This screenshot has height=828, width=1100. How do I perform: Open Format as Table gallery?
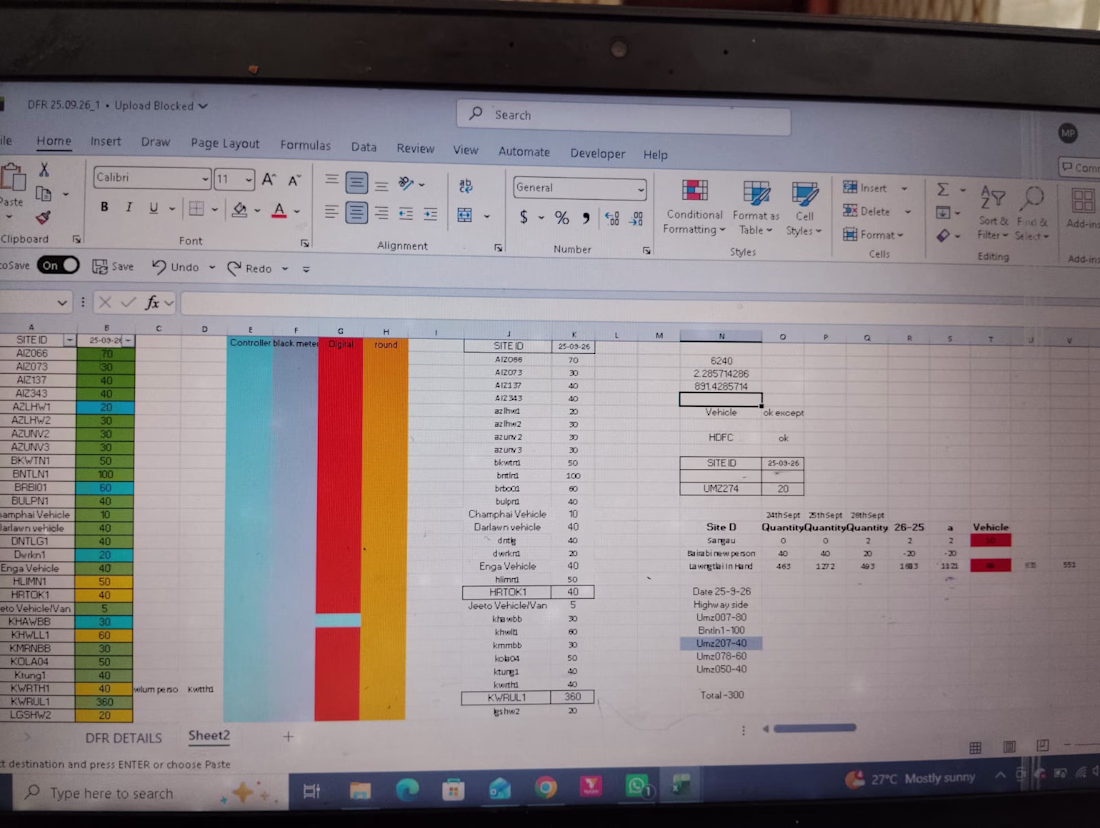(756, 208)
